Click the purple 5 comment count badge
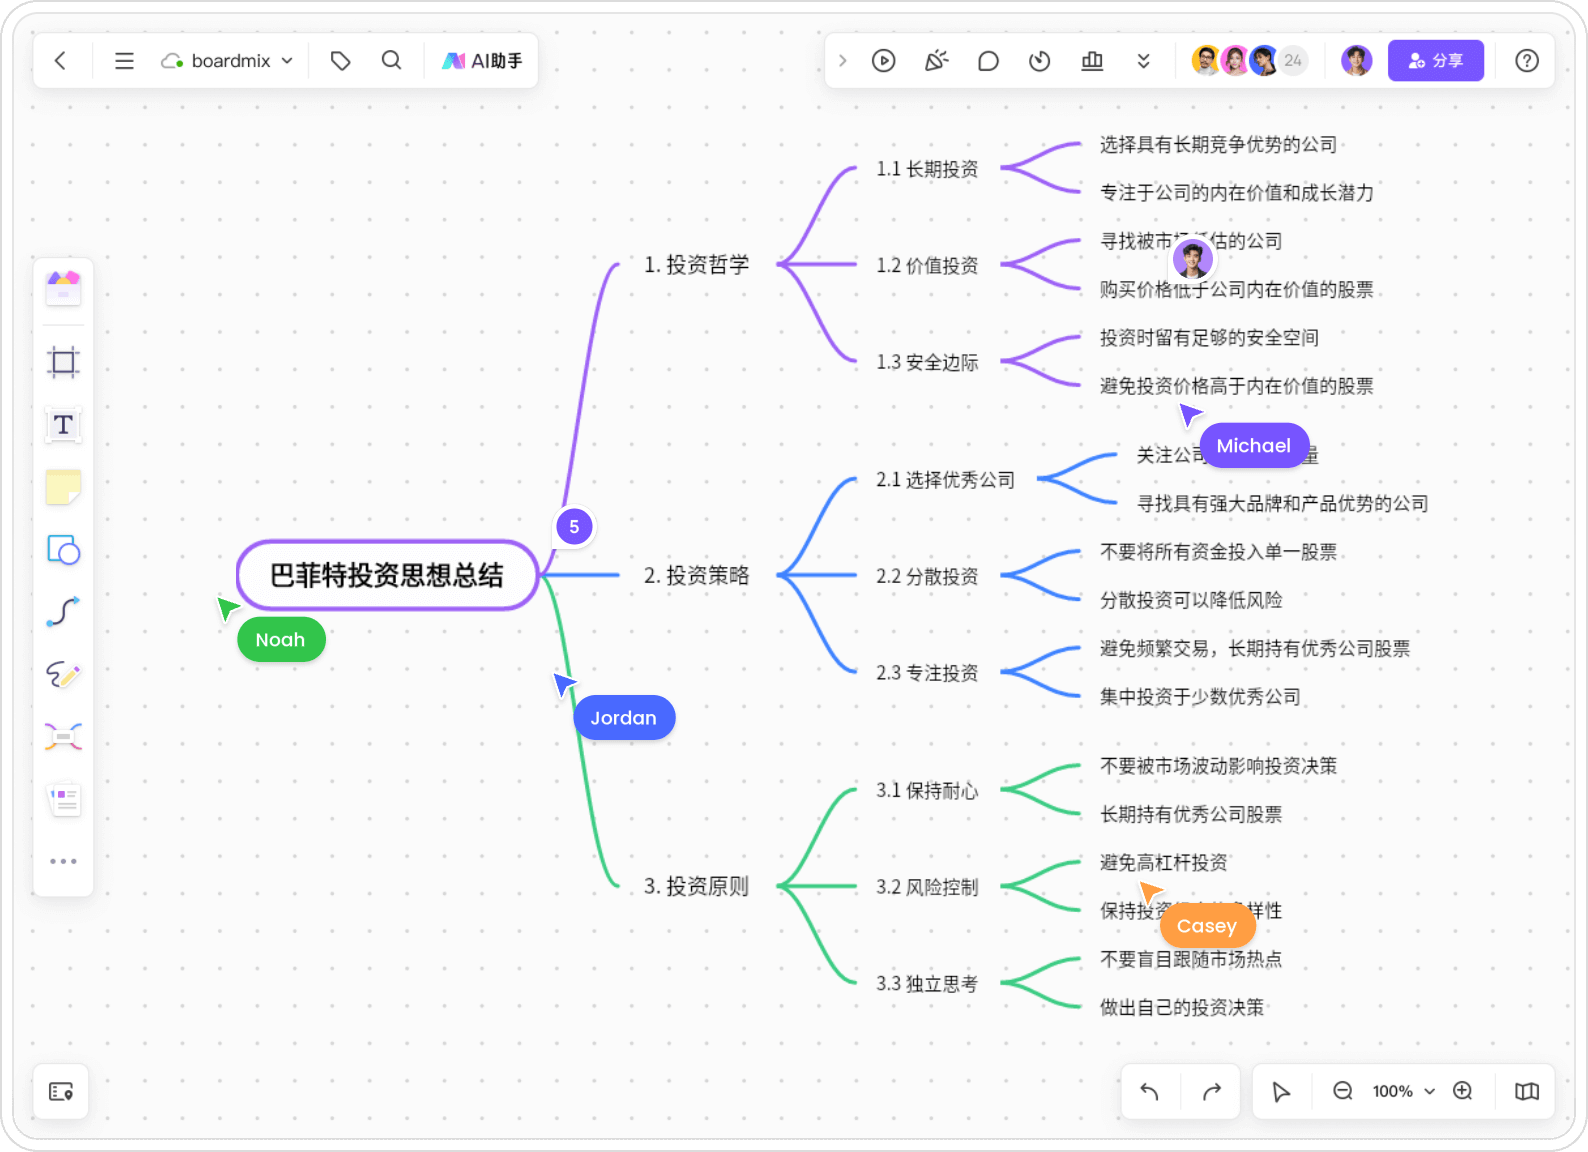Viewport: 1588px width, 1152px height. click(574, 527)
